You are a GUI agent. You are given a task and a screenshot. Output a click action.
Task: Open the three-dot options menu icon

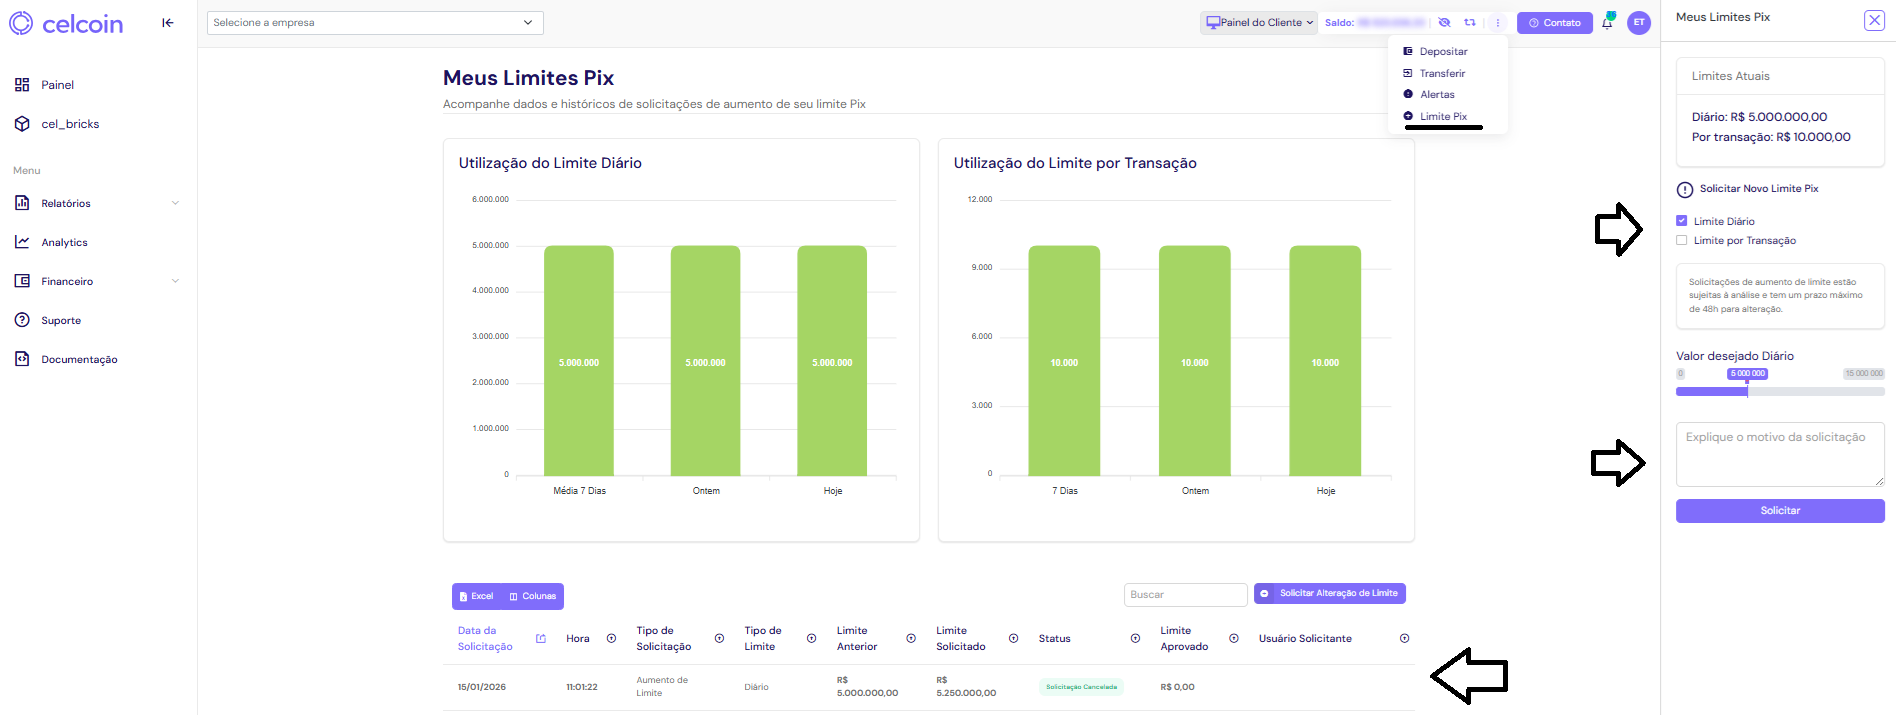pyautogui.click(x=1498, y=23)
